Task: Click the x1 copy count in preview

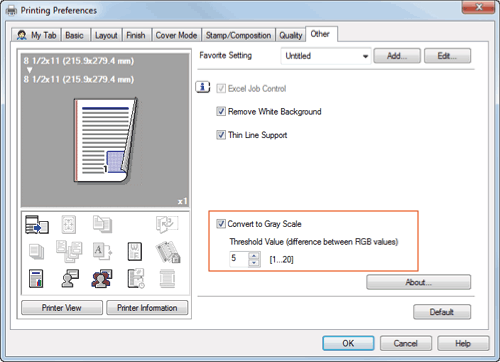Action: click(183, 201)
